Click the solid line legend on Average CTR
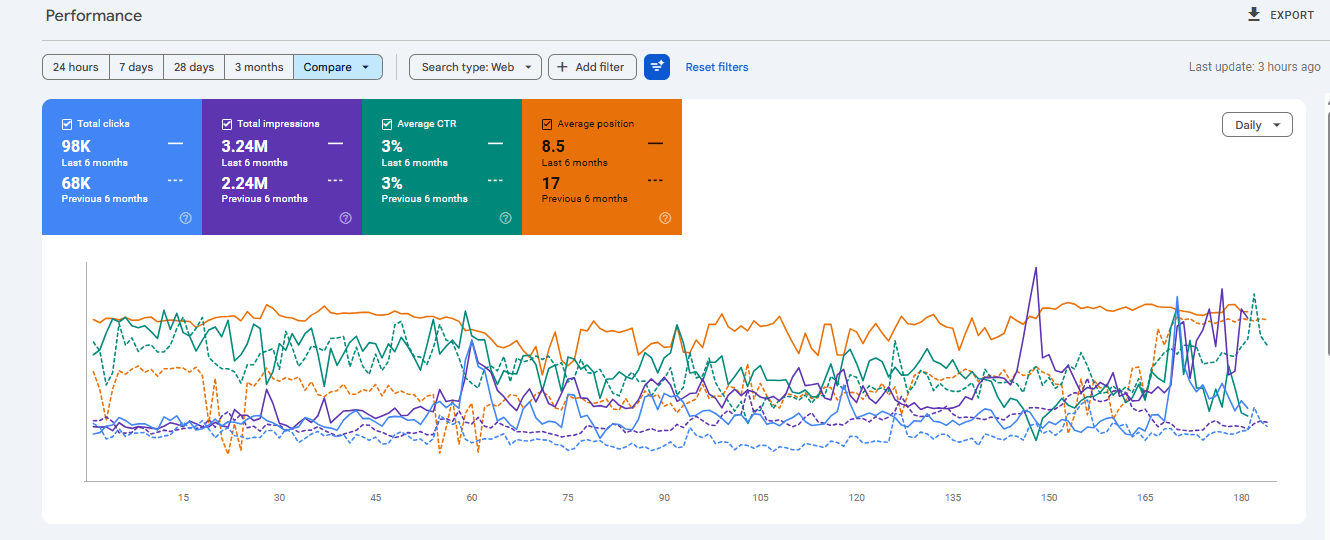 [x=495, y=144]
